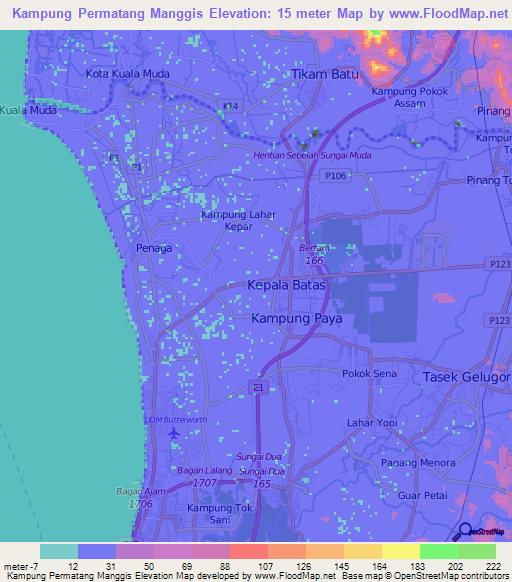This screenshot has height=582, width=512.
Task: Click the red 107 meter legend swatch
Action: pyautogui.click(x=249, y=551)
